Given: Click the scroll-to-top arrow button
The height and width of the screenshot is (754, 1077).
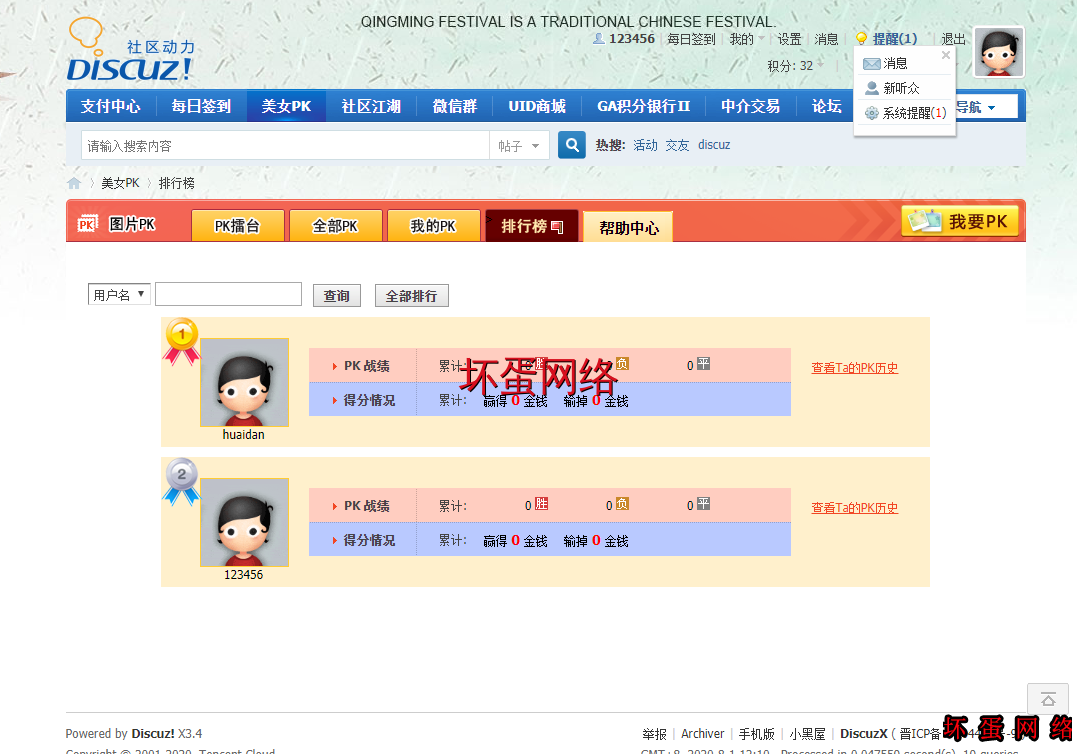Looking at the screenshot, I should (1048, 699).
